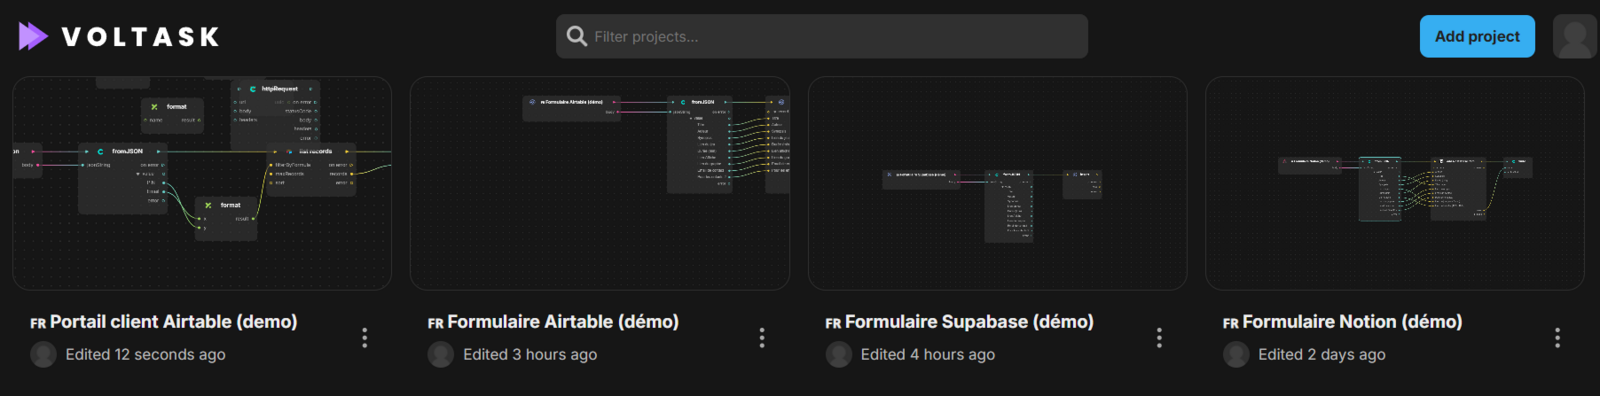1600x396 pixels.
Task: Open options menu for Portail client Airtable
Action: [365, 338]
